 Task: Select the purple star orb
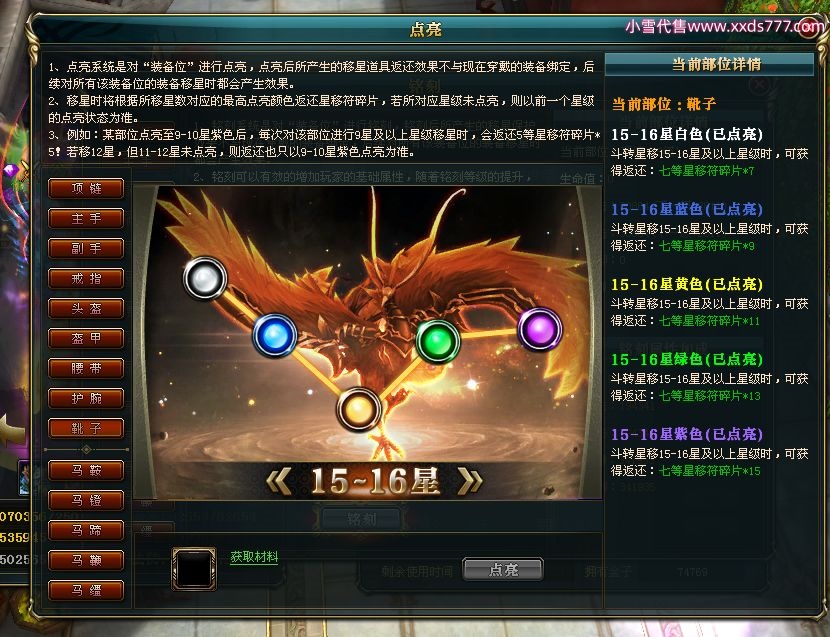coord(539,329)
